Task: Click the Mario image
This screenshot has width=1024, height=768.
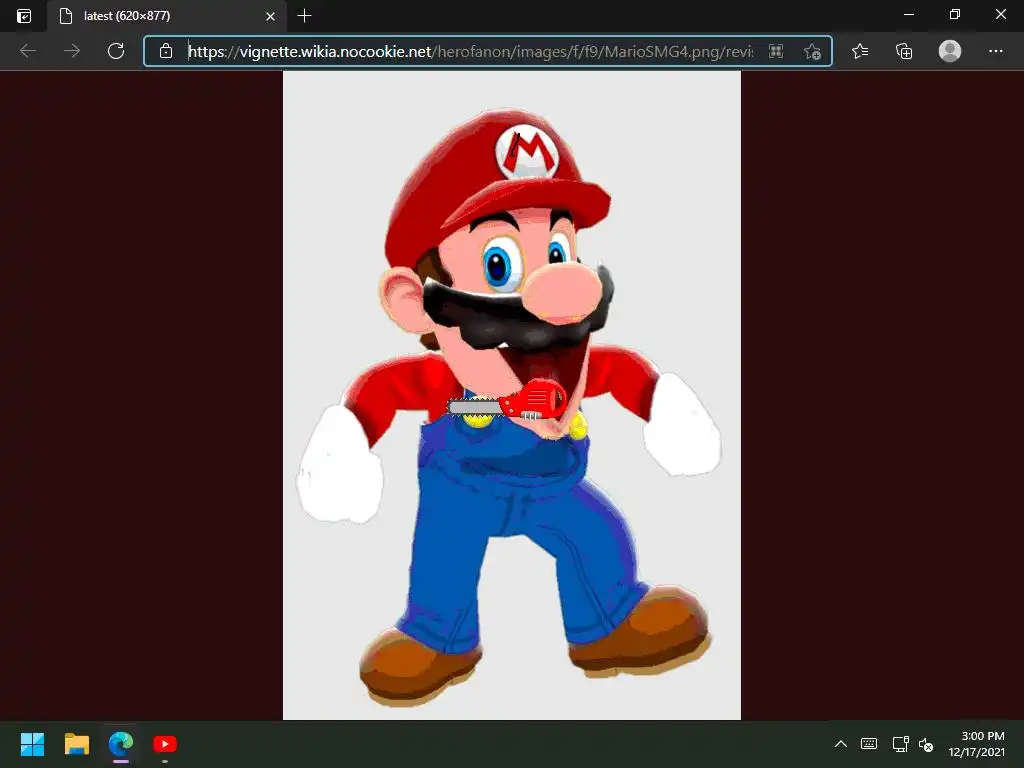Action: click(x=511, y=395)
